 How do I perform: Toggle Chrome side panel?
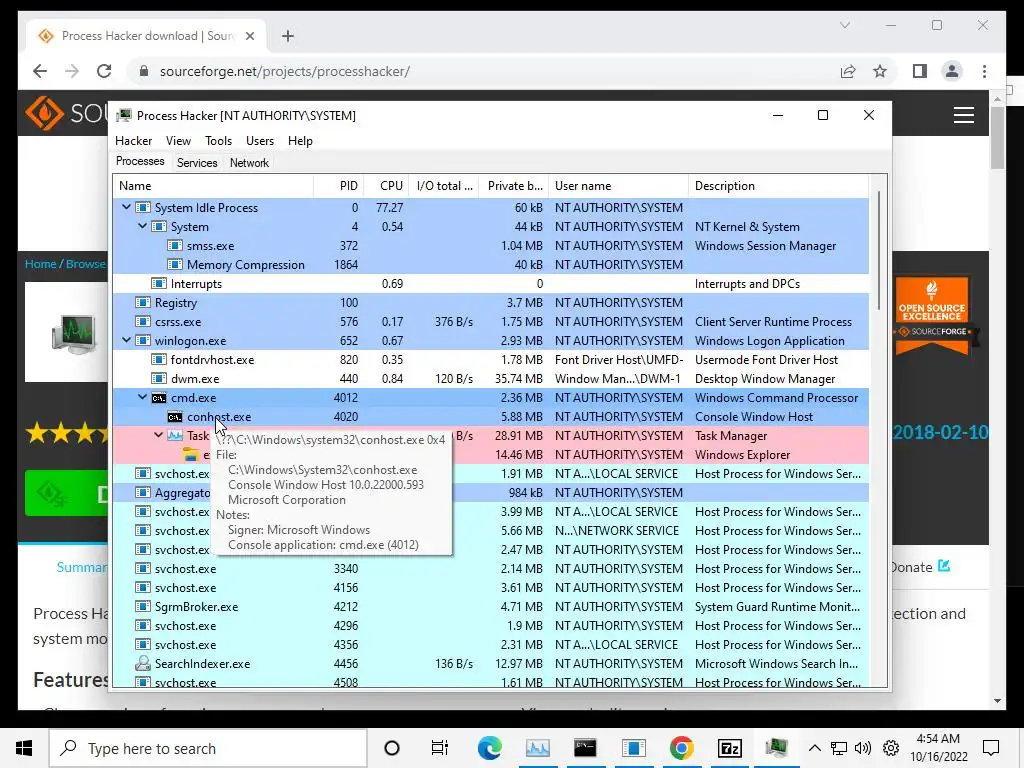(x=920, y=71)
